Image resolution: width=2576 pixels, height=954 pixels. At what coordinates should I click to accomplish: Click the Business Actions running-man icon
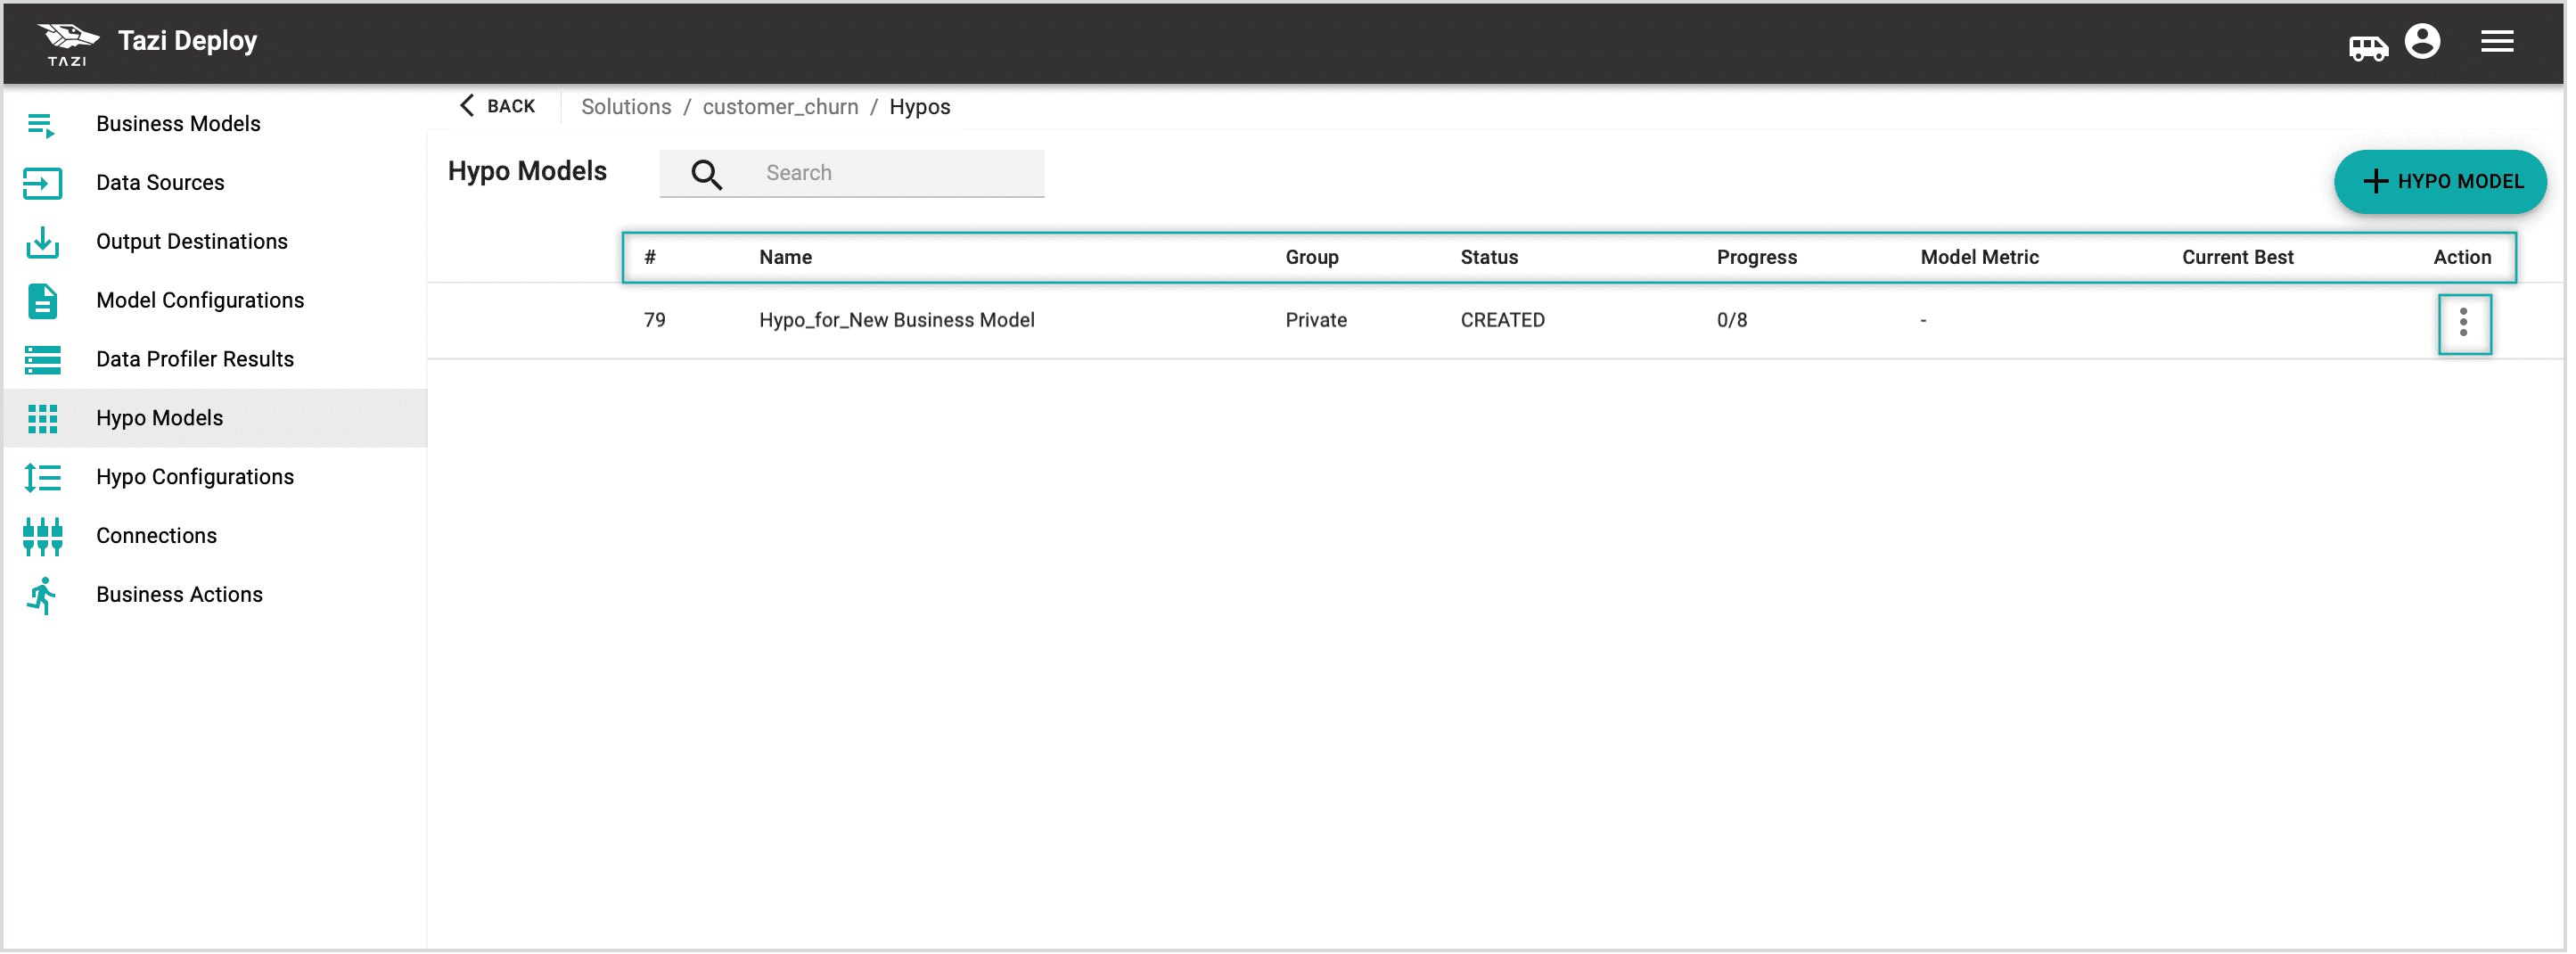pos(42,596)
